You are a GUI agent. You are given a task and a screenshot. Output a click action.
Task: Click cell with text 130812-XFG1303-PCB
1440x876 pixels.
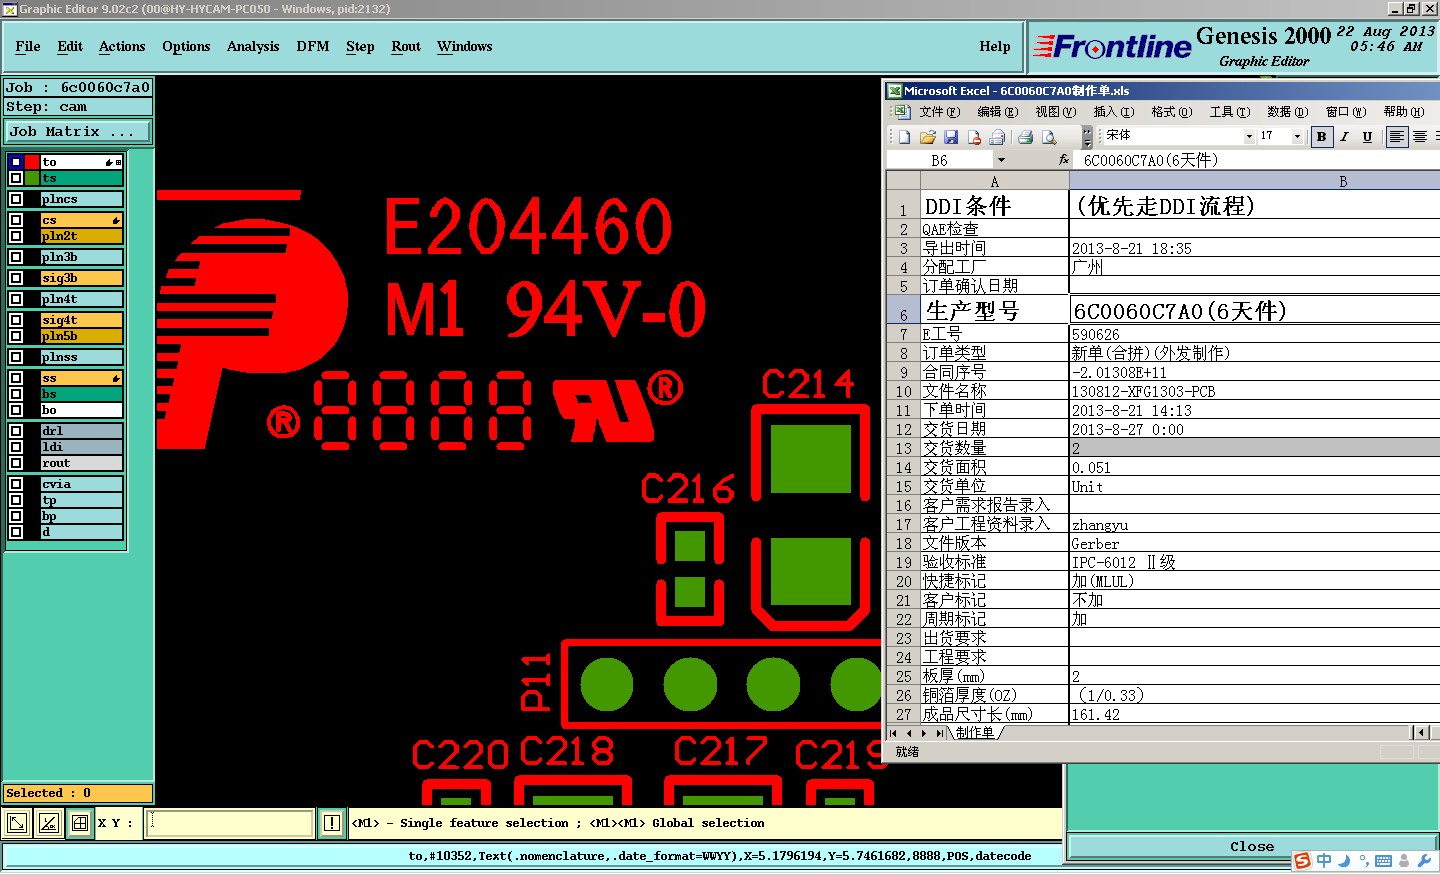coord(1254,391)
